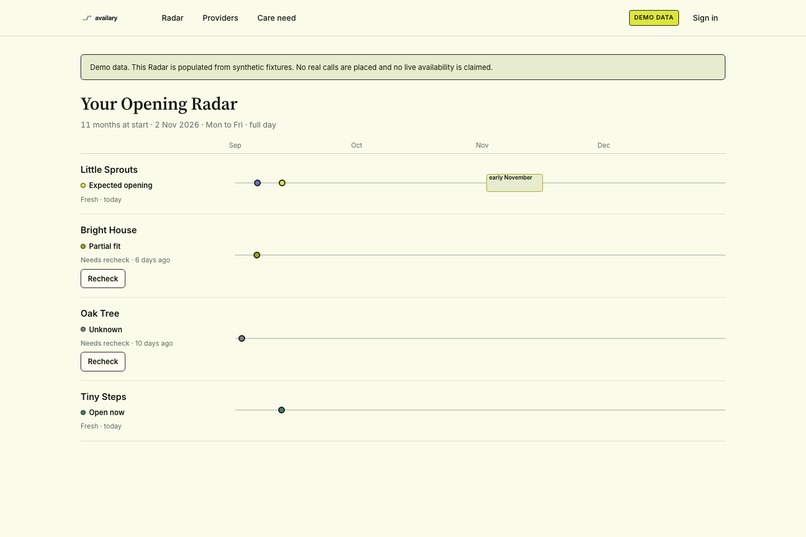
Task: Click the Nov month label
Action: coord(482,145)
